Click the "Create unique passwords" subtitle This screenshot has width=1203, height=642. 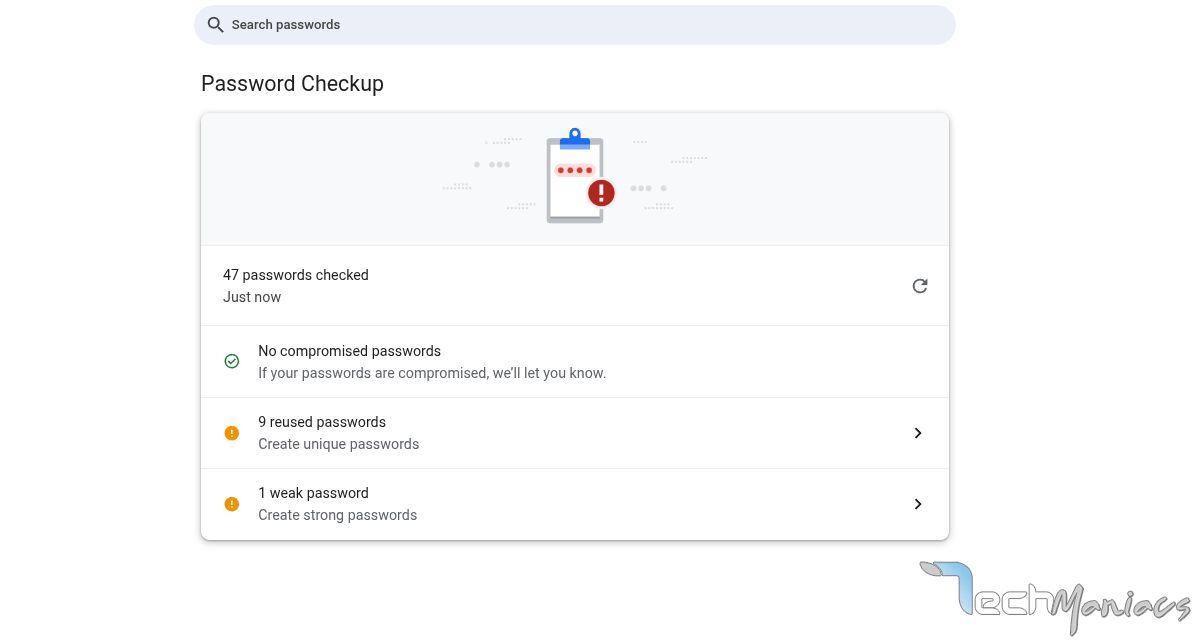pos(338,444)
